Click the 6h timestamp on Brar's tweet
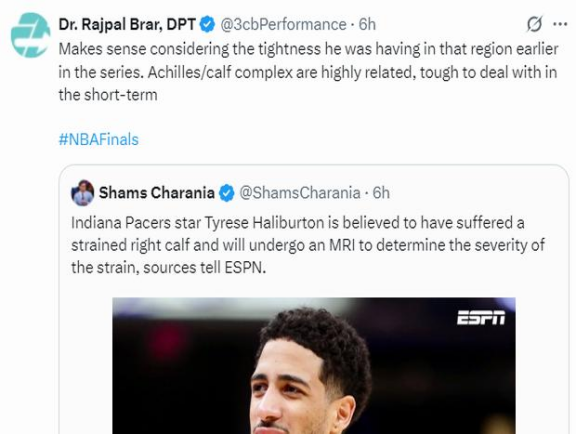This screenshot has height=434, width=576. (367, 25)
